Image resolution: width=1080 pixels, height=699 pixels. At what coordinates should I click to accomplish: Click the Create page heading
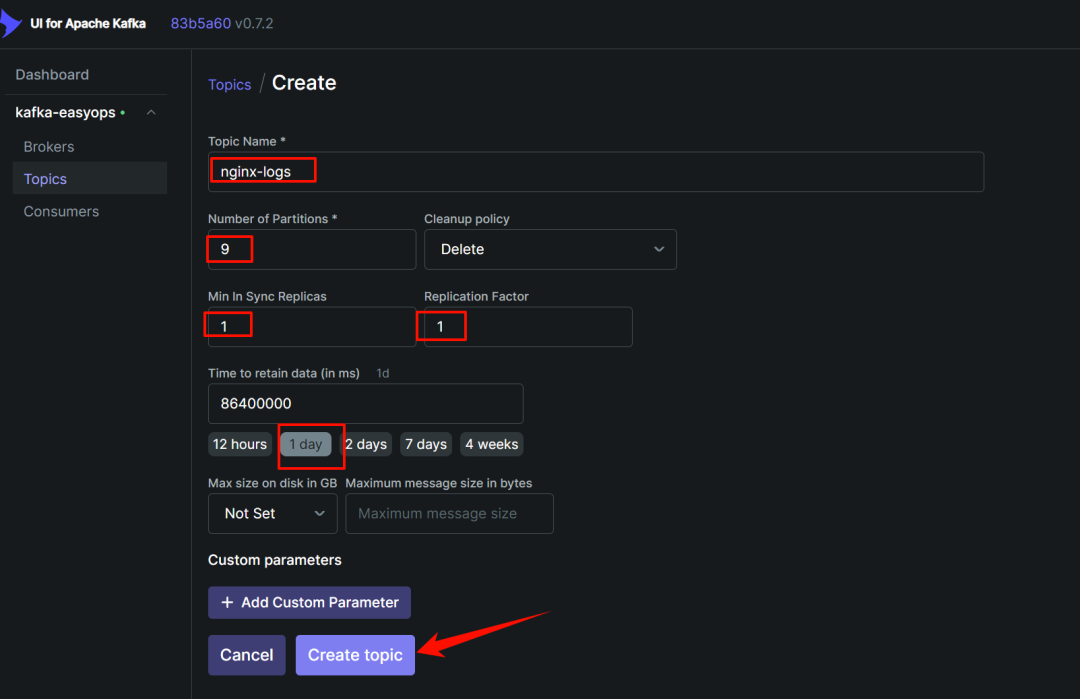click(x=304, y=83)
